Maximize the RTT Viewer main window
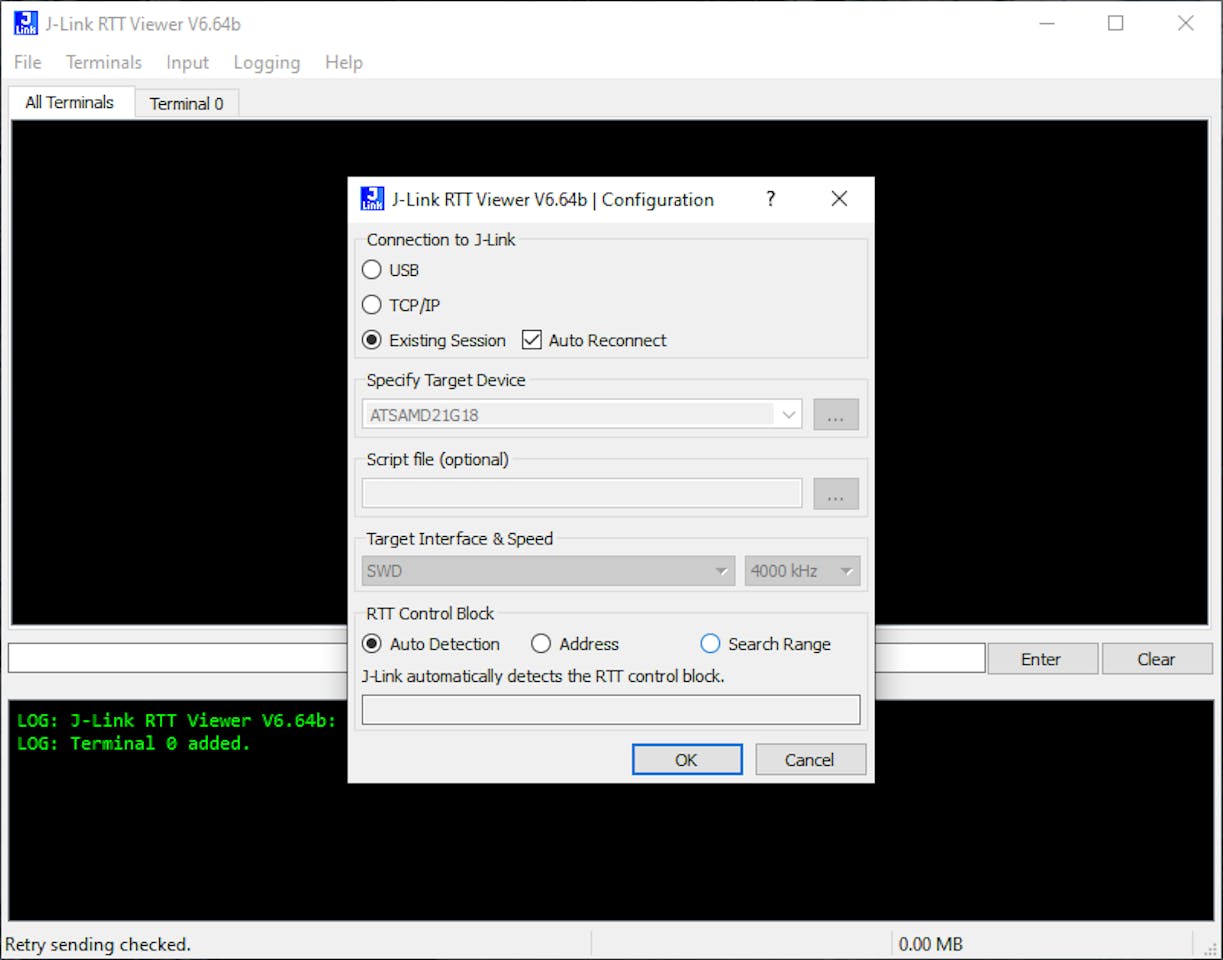 pos(1116,23)
